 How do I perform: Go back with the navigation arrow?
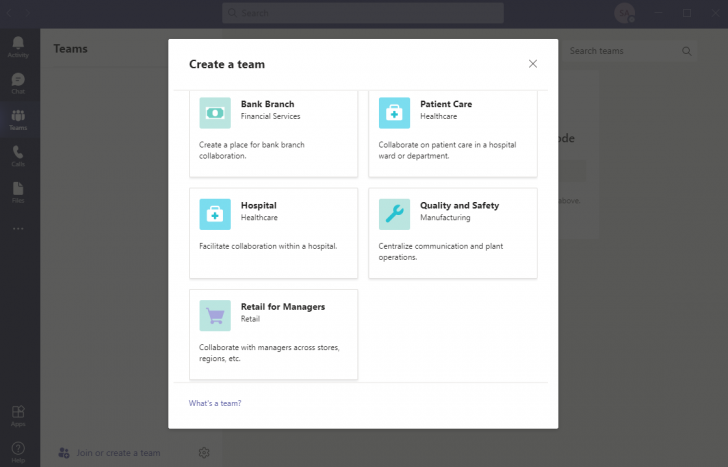[8, 13]
